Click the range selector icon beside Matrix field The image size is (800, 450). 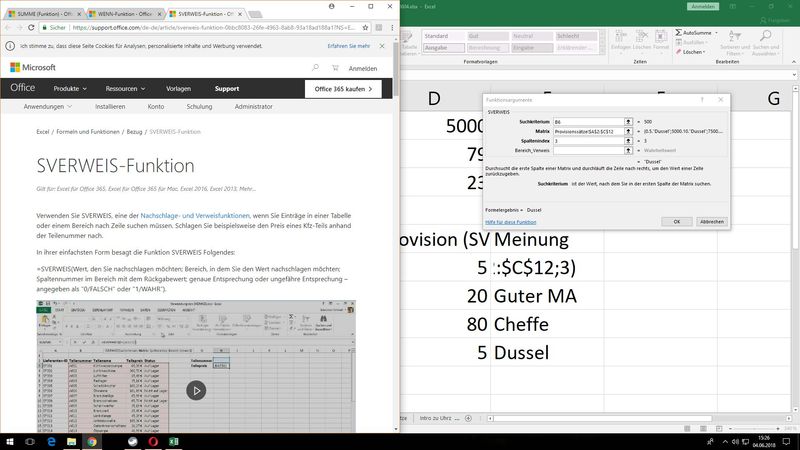point(629,131)
